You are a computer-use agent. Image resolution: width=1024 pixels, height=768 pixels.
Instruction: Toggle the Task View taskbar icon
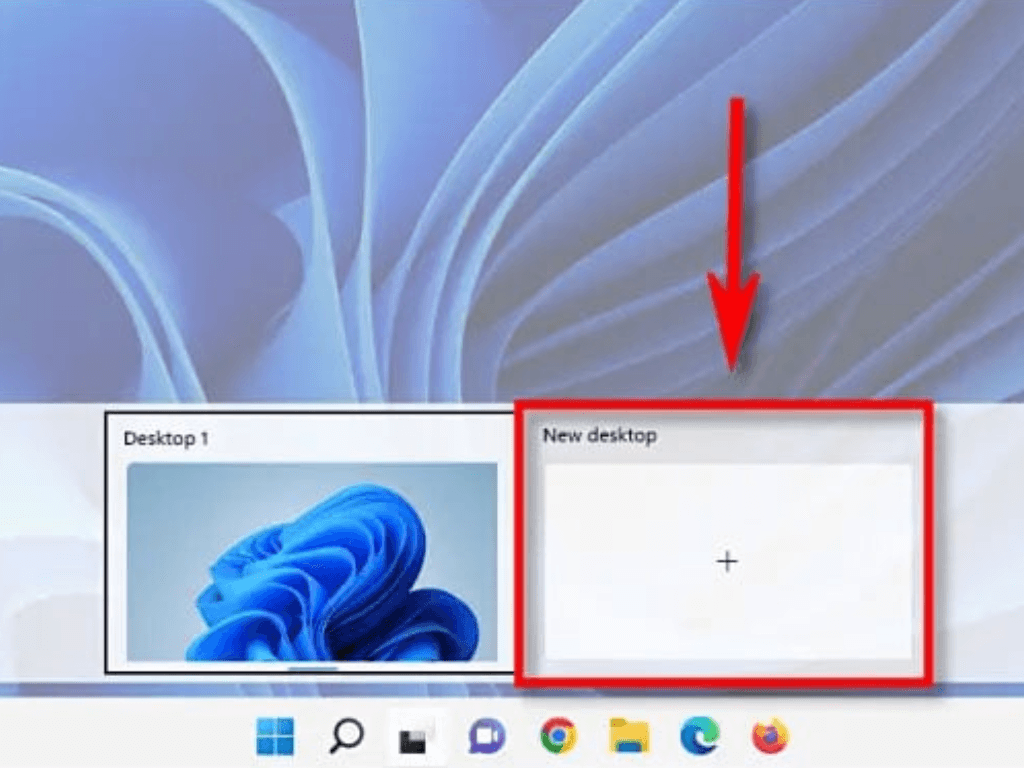tap(413, 739)
